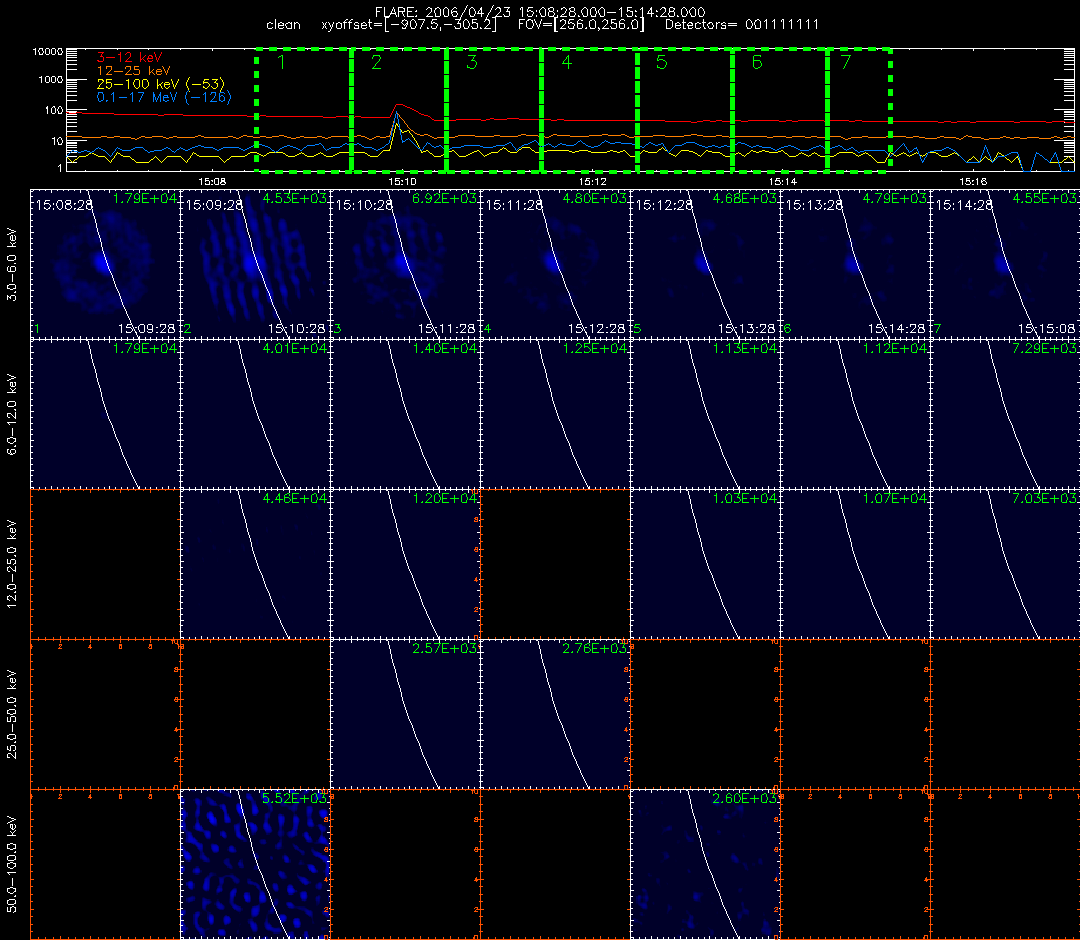Click the 15:08 time axis label
This screenshot has width=1080, height=940.
pyautogui.click(x=212, y=181)
